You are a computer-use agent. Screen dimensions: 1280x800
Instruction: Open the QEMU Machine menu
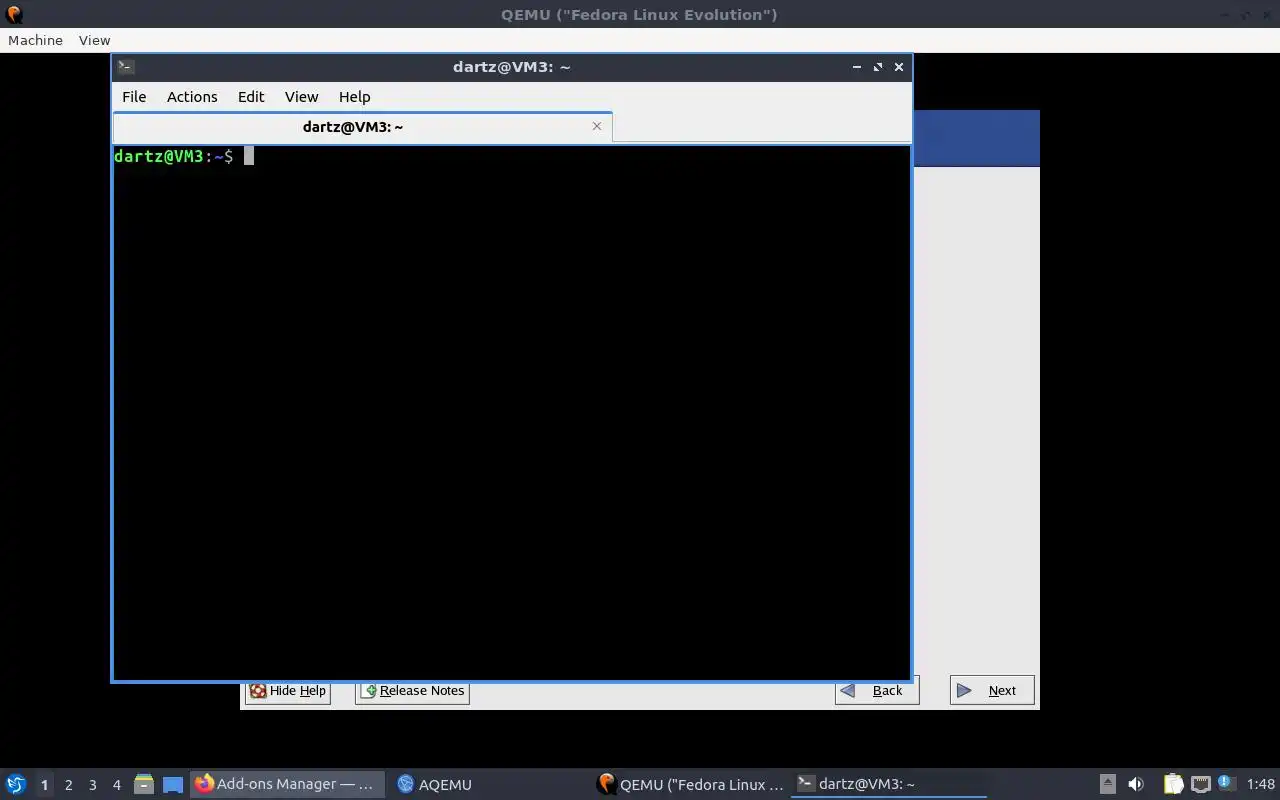pos(35,40)
